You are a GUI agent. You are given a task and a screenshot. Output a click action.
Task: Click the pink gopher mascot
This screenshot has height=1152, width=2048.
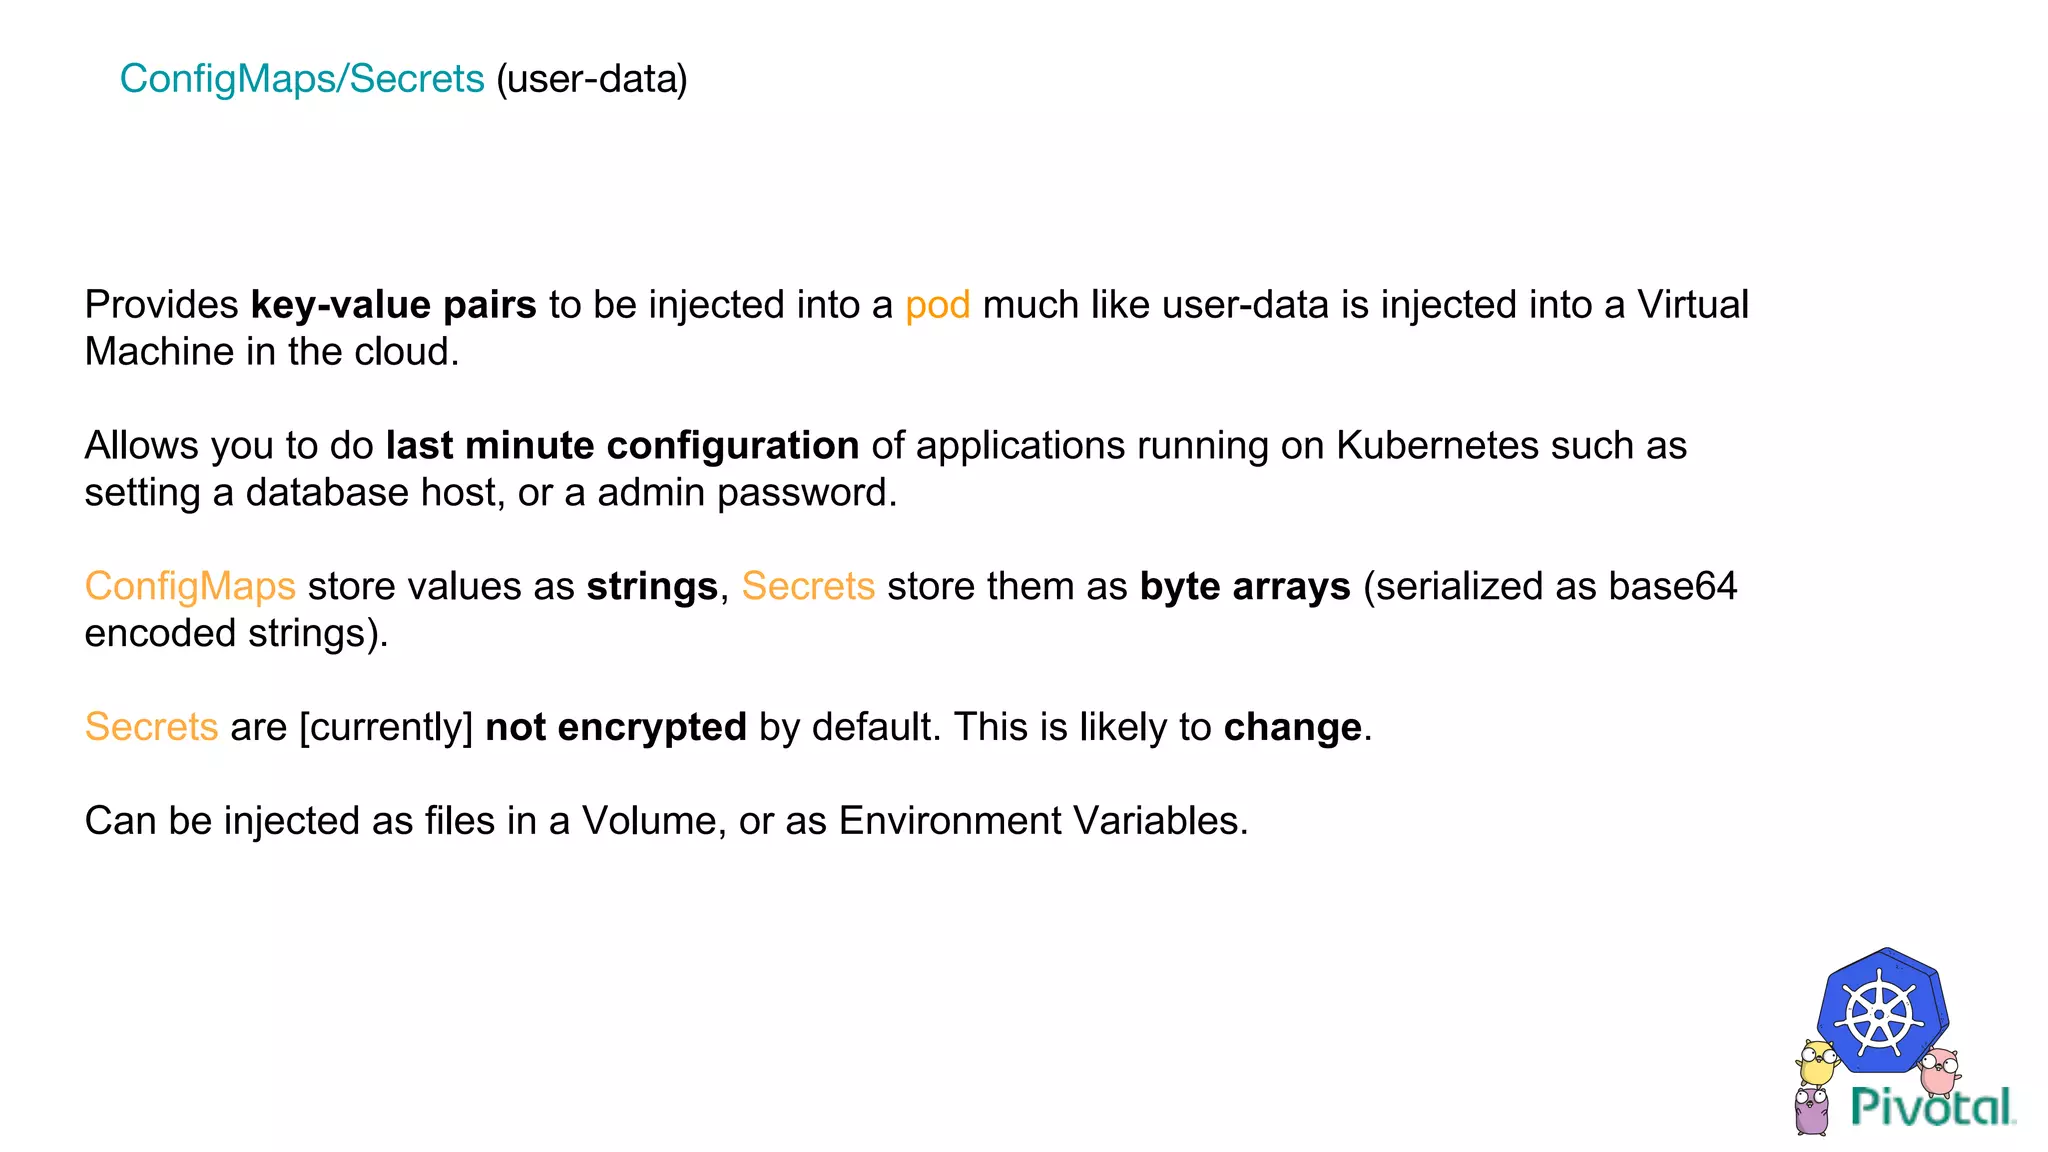click(1940, 1070)
